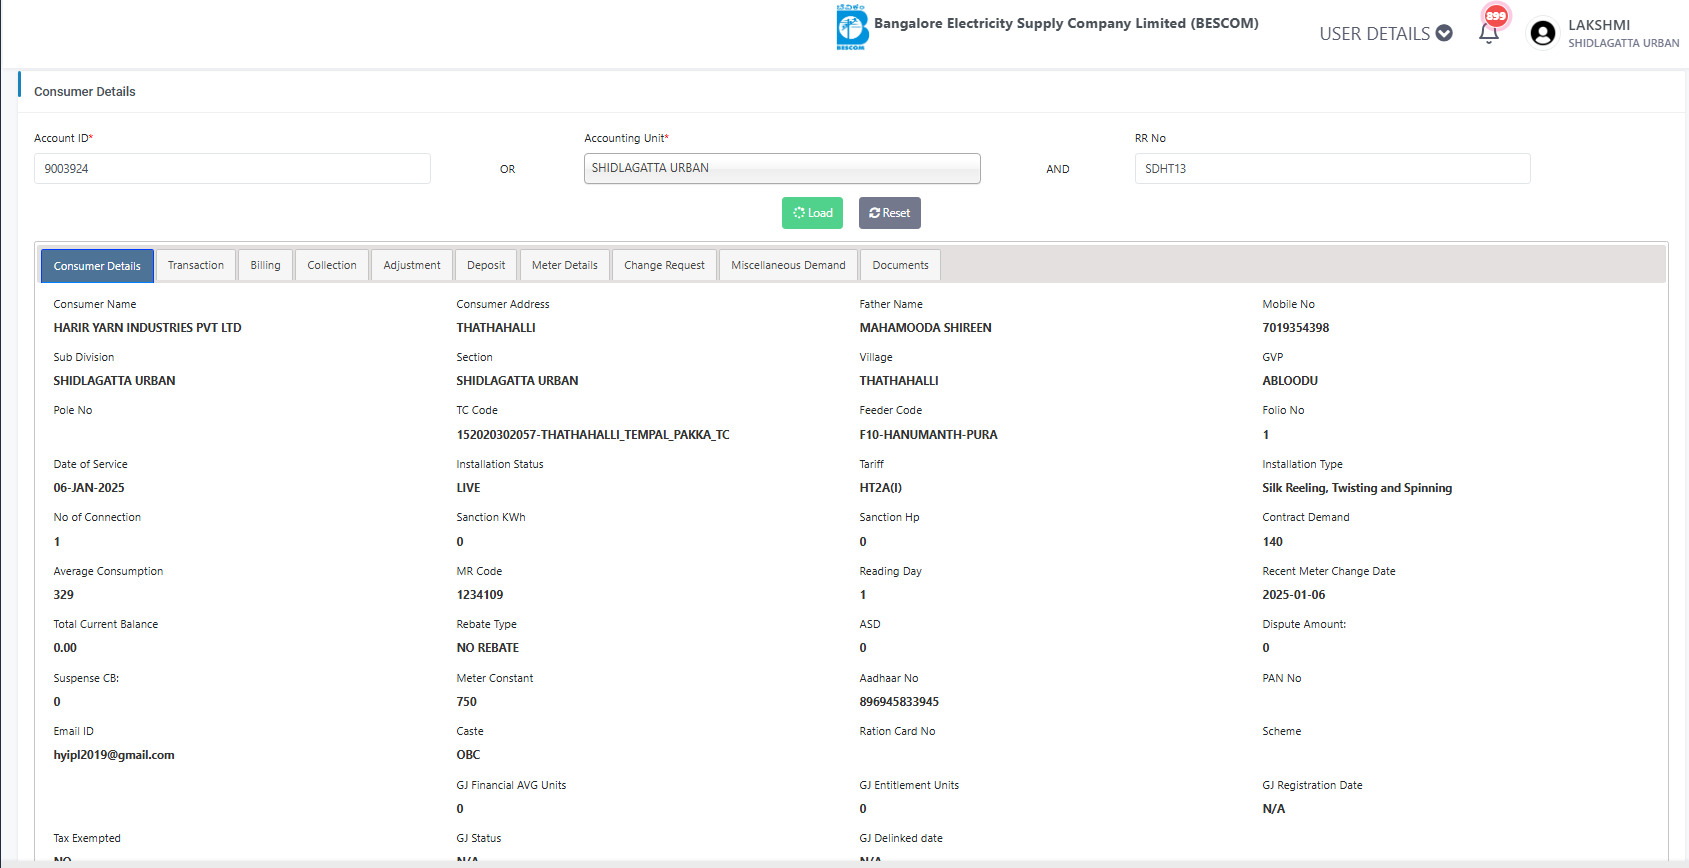The width and height of the screenshot is (1689, 868).
Task: Focus the RR No input field
Action: [x=1332, y=168]
